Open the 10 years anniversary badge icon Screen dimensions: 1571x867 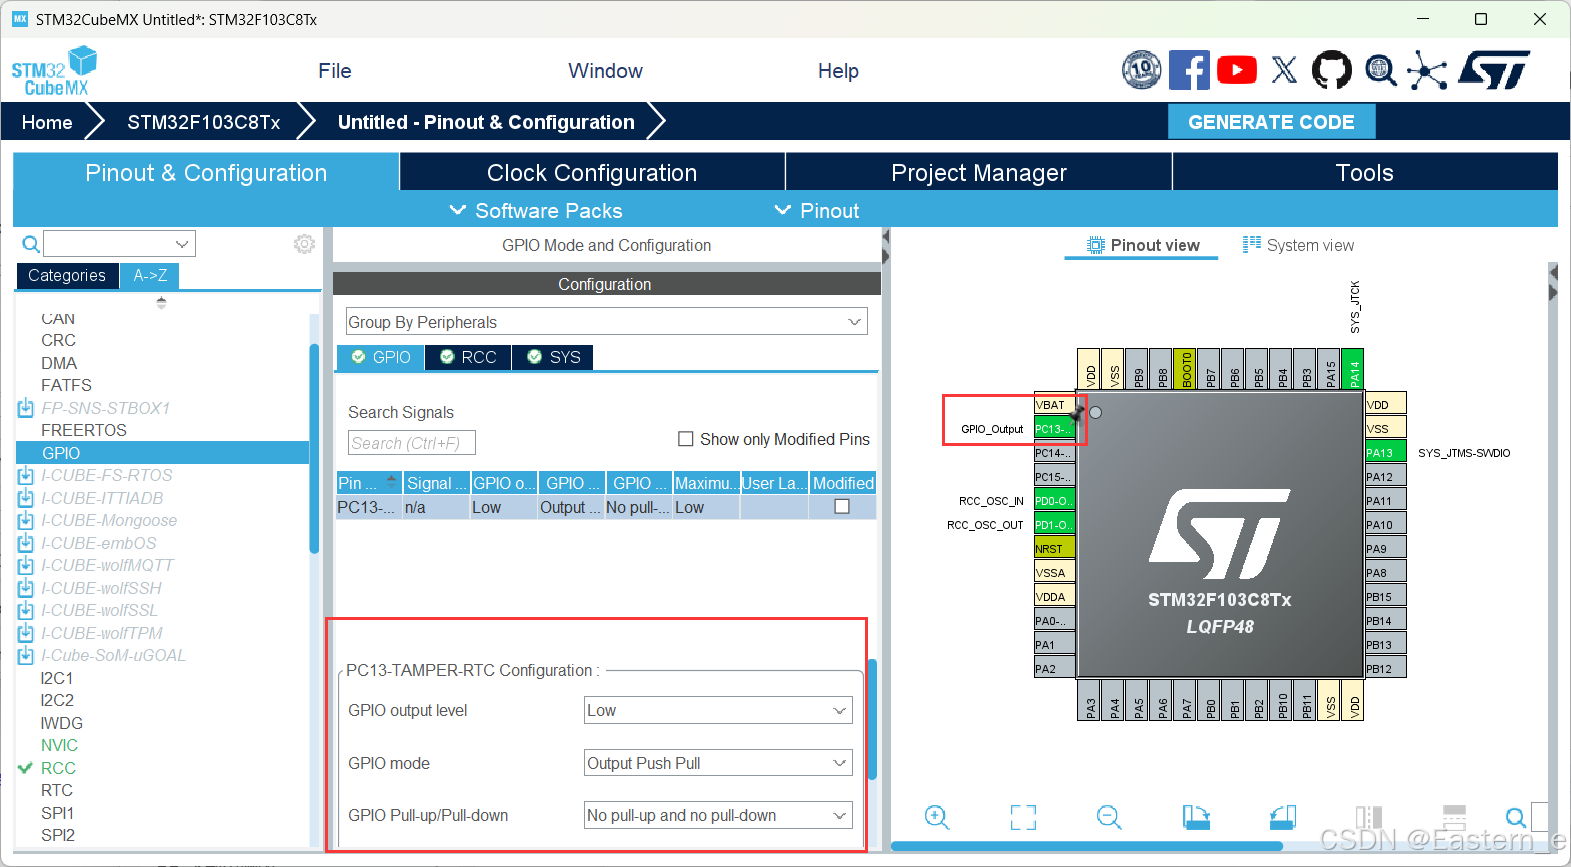pyautogui.click(x=1141, y=70)
